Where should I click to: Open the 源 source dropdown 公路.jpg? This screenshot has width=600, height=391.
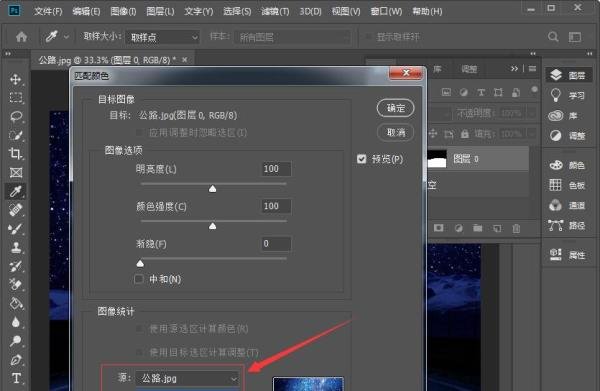pyautogui.click(x=188, y=378)
